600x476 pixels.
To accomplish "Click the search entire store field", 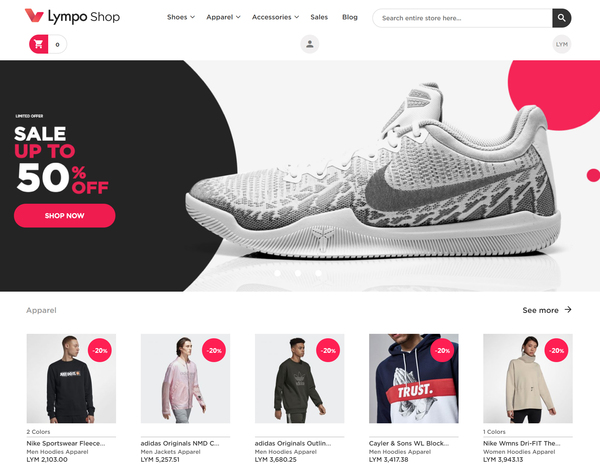I will pos(463,18).
